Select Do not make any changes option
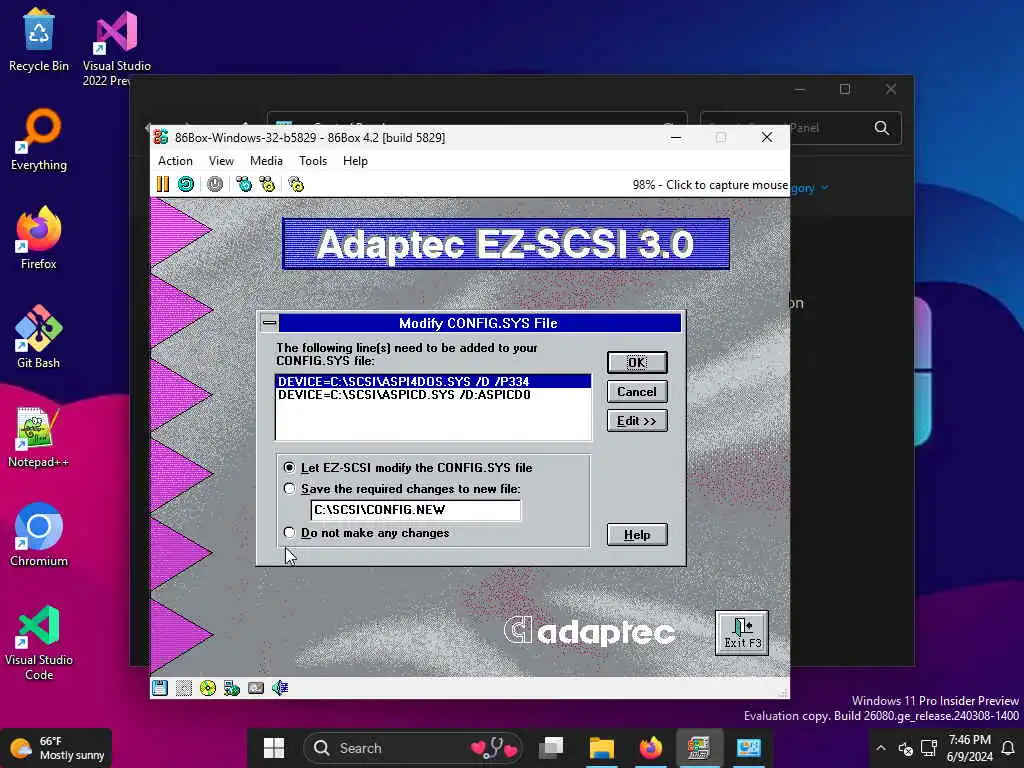The width and height of the screenshot is (1024, 768). pos(367,533)
